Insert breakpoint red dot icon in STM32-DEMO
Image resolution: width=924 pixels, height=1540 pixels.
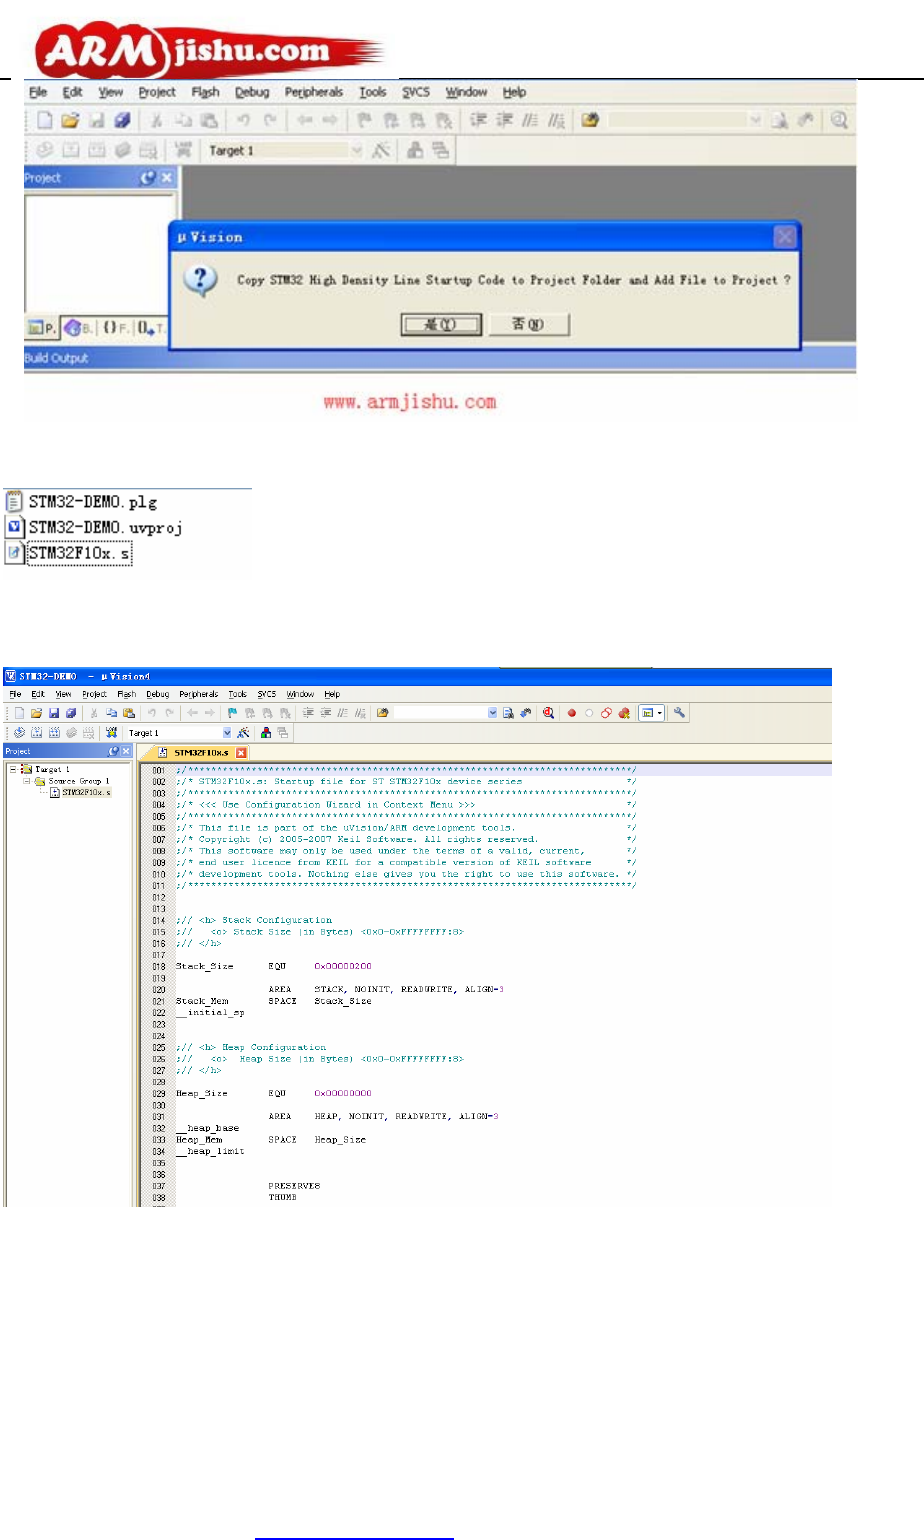coord(572,713)
